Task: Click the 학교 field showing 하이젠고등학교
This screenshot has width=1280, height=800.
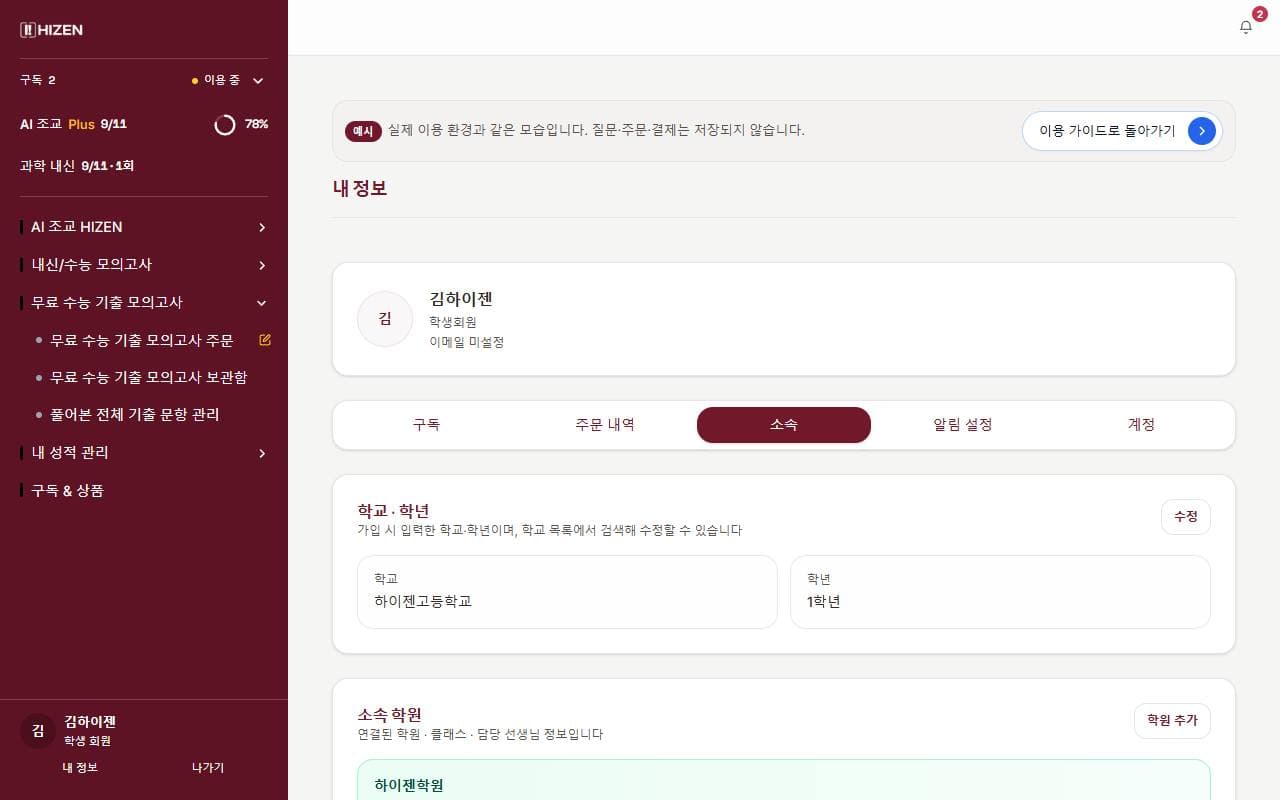Action: 567,592
